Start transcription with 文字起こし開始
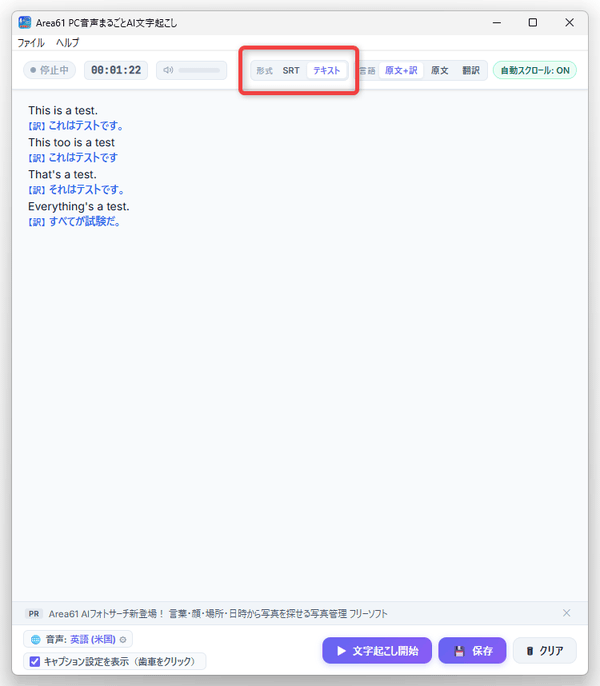Screen dimensions: 600x686 pos(377,651)
